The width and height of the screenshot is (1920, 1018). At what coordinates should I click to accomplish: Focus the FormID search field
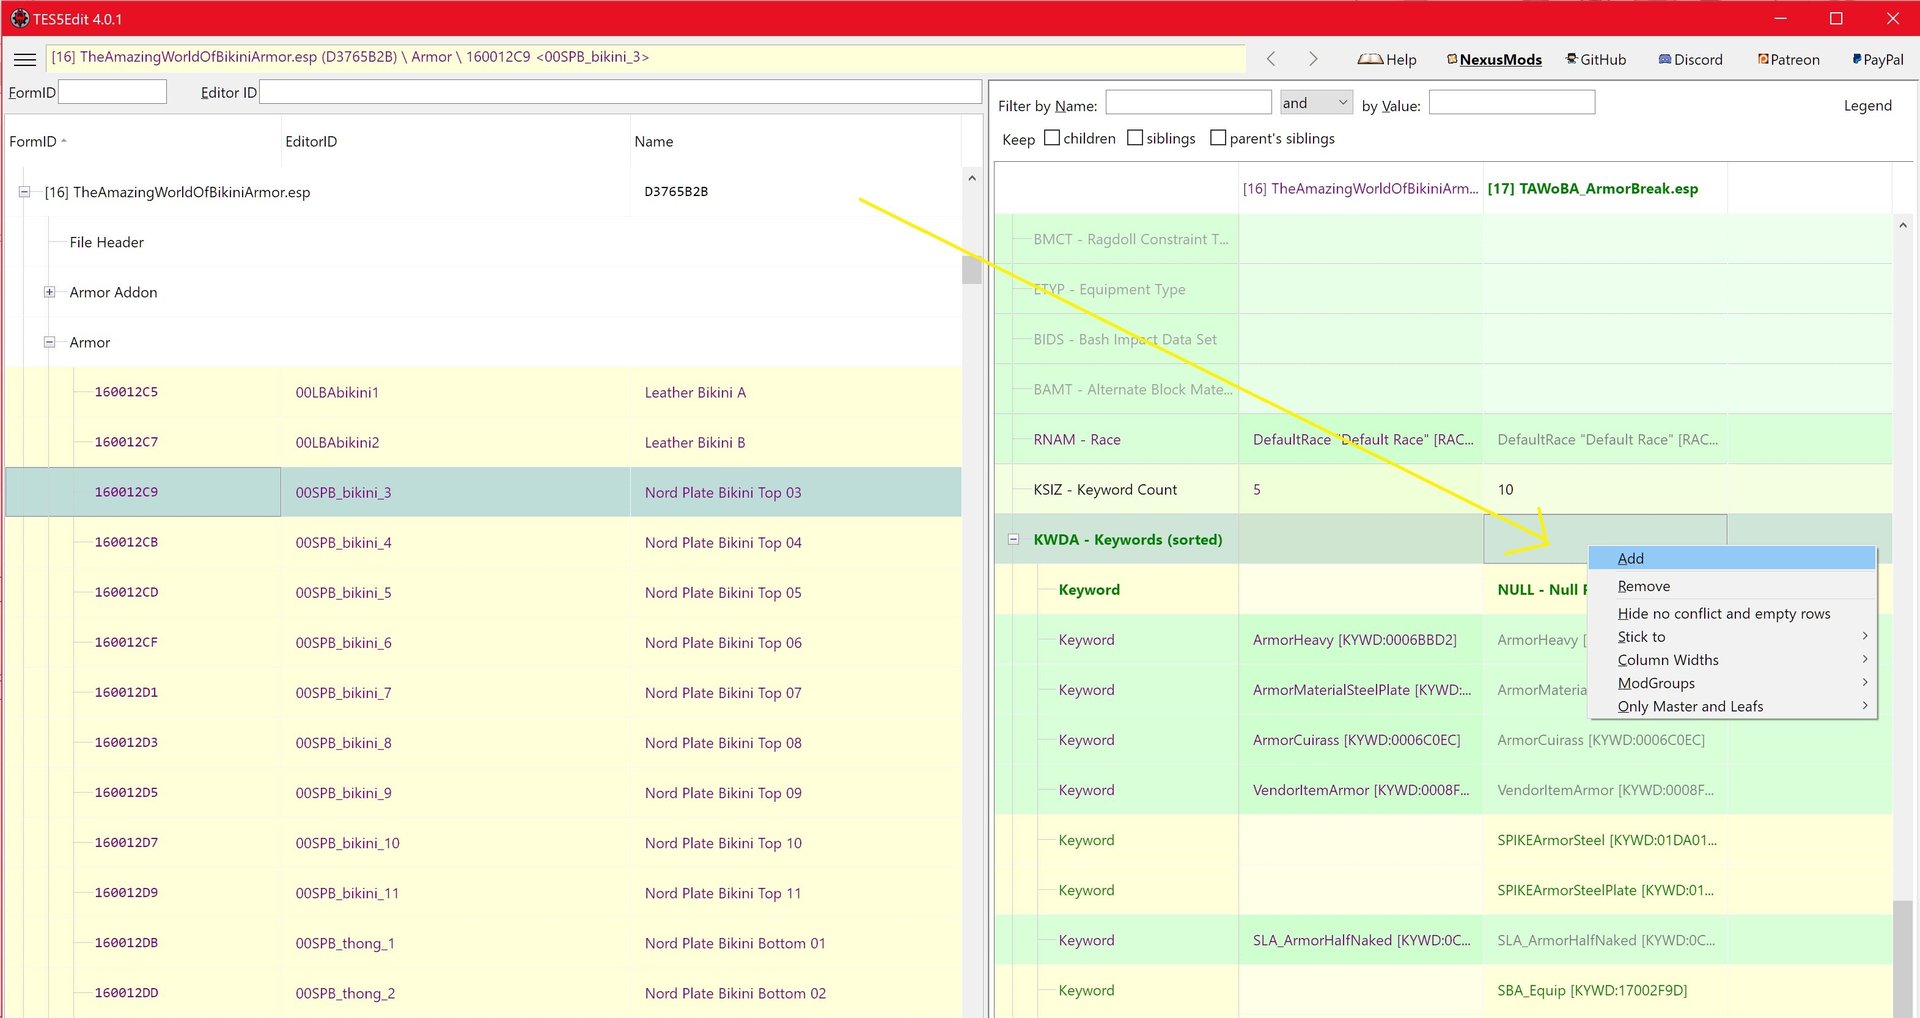[112, 92]
